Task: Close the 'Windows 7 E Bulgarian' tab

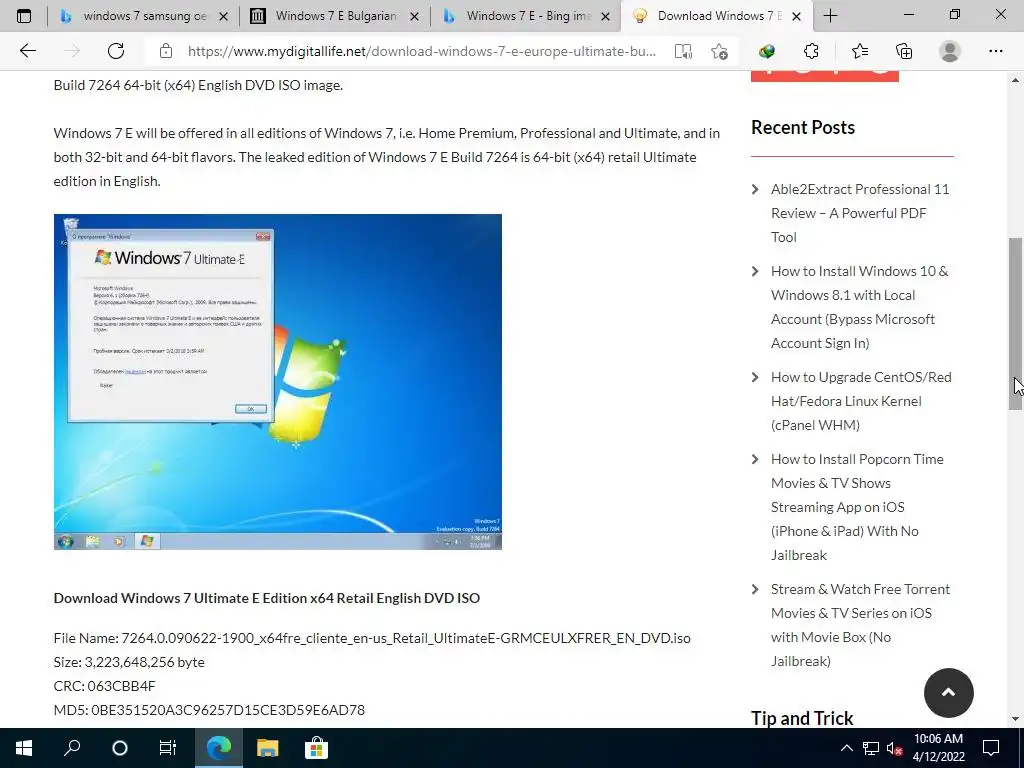Action: (414, 16)
